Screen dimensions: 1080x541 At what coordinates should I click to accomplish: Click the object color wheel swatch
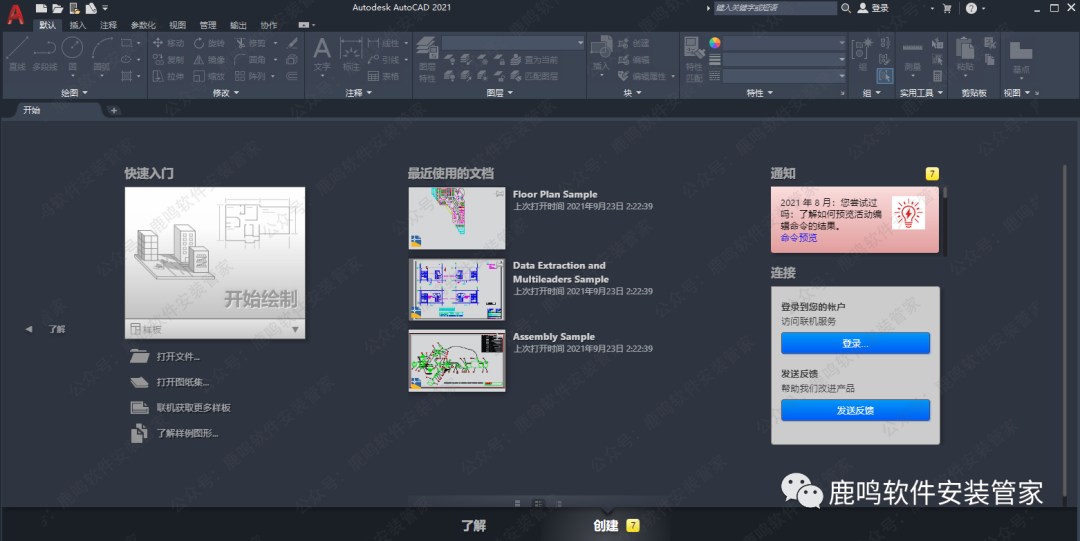pos(714,43)
